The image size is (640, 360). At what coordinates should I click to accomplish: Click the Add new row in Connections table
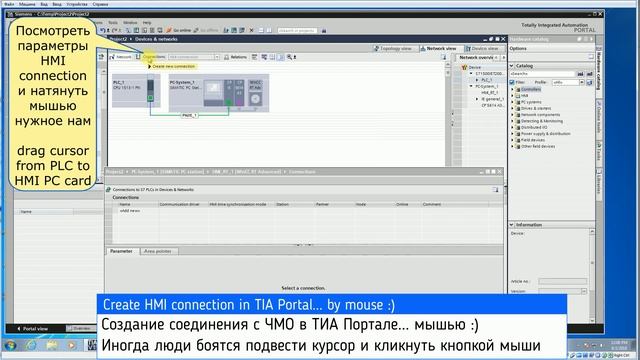(130, 211)
